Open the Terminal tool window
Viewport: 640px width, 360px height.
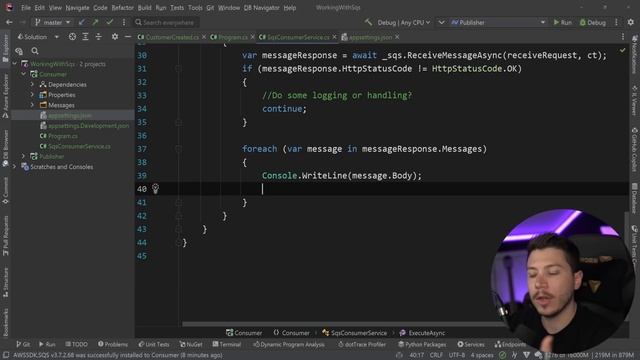point(227,344)
